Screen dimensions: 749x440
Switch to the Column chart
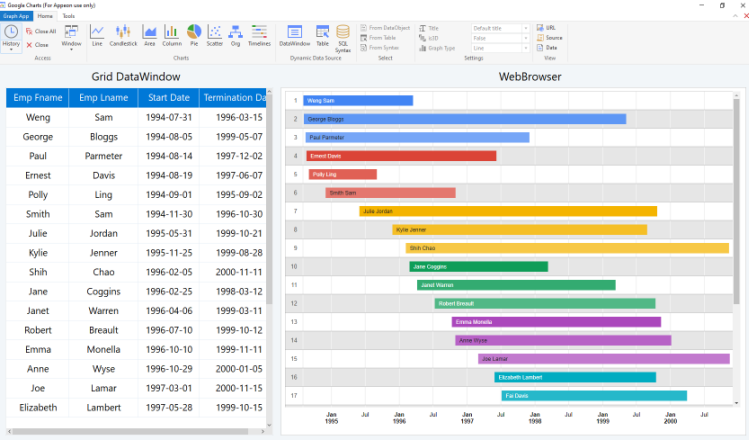(x=172, y=36)
